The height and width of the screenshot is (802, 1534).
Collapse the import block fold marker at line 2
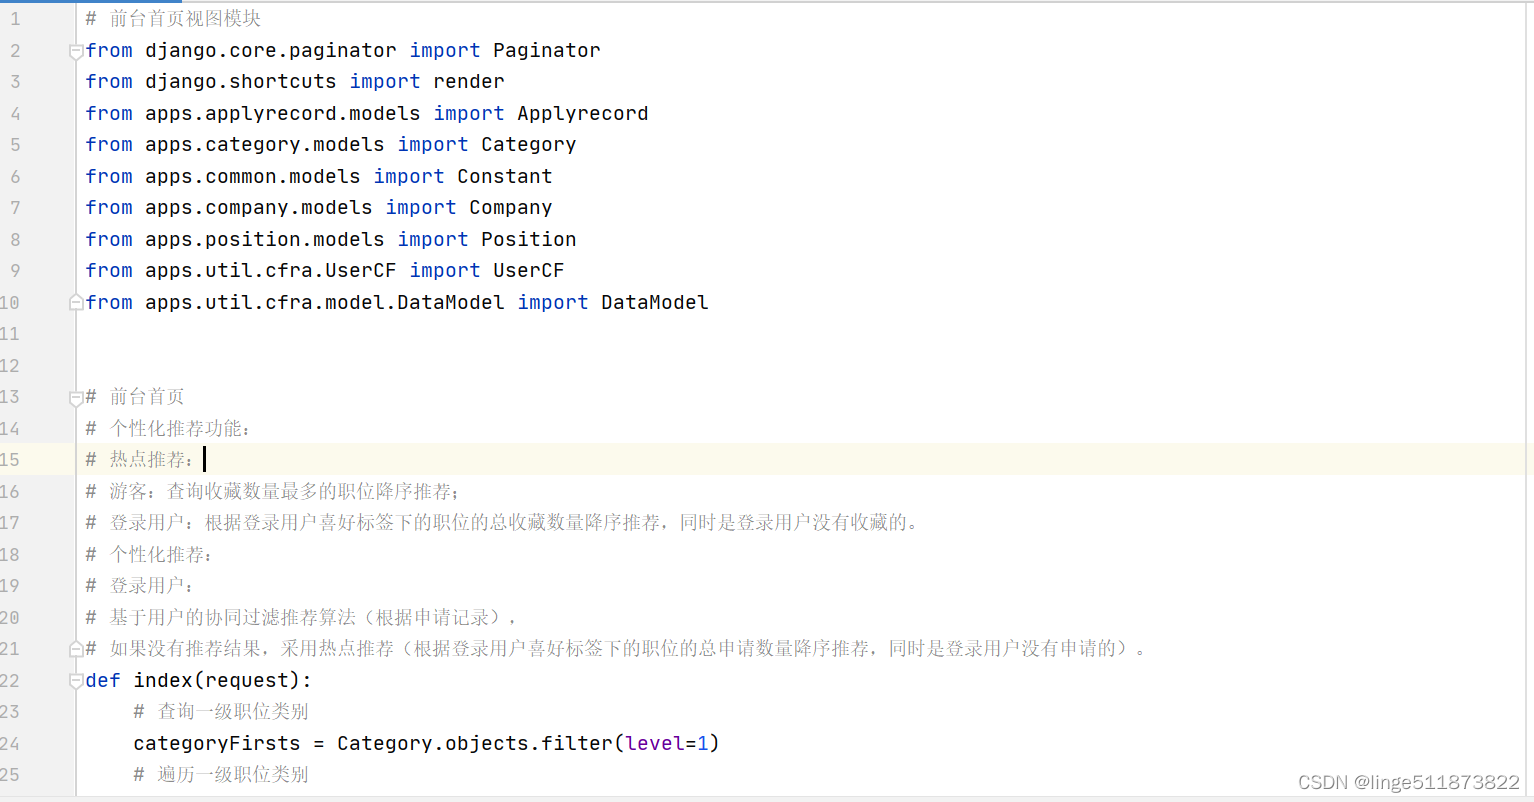[x=76, y=51]
